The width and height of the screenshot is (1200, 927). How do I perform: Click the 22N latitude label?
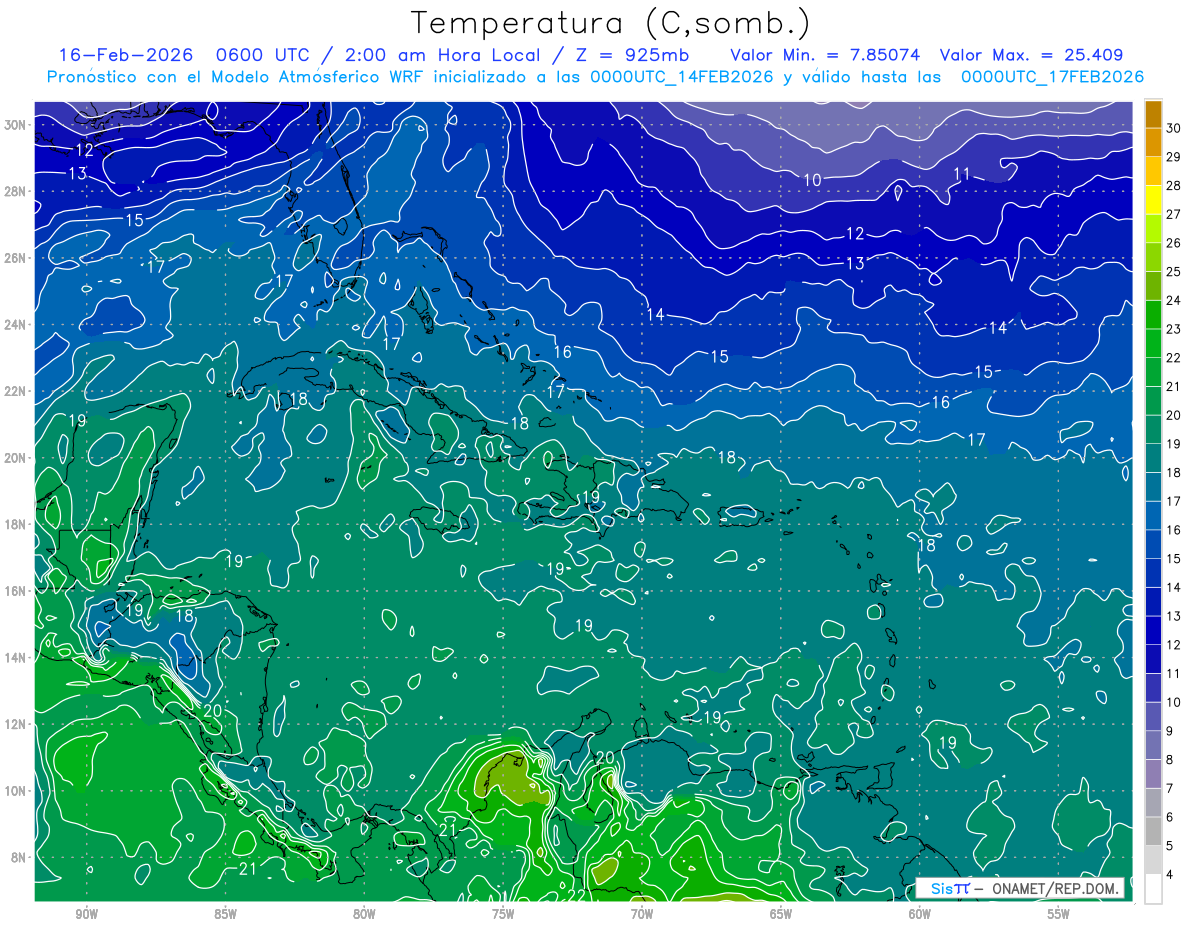(15, 391)
